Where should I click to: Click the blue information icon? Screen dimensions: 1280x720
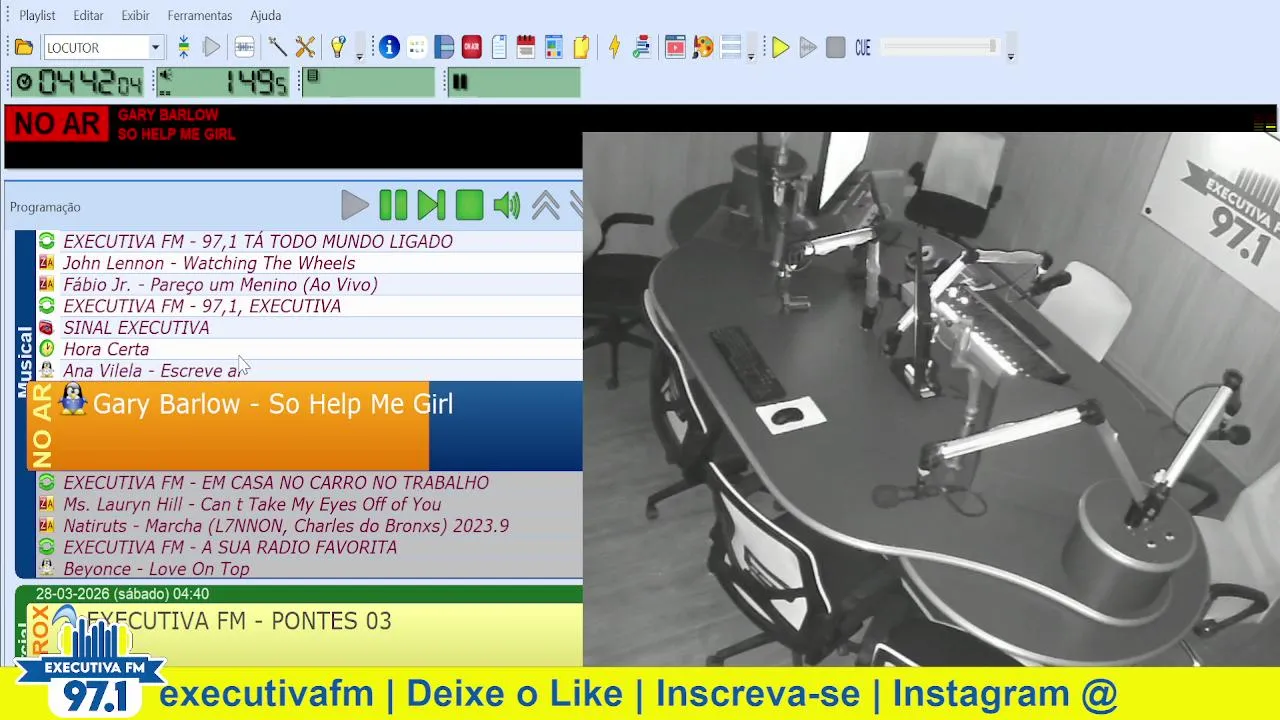coord(389,47)
